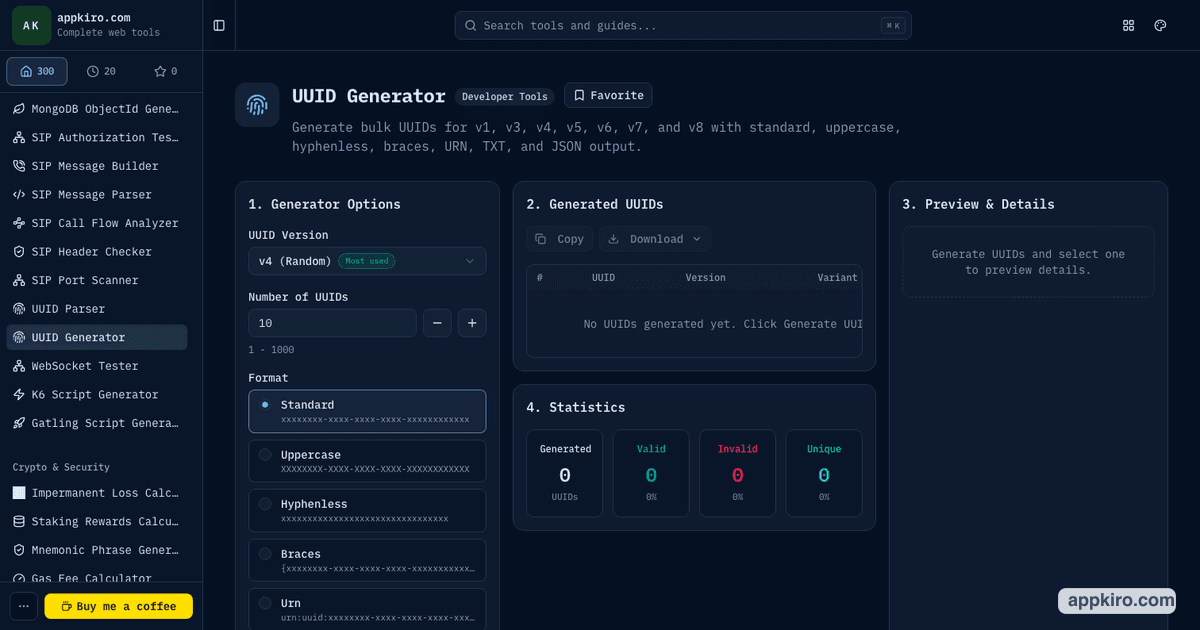Click the SIP Message Builder phone icon
Screen dimensions: 1200x630
(x=19, y=166)
